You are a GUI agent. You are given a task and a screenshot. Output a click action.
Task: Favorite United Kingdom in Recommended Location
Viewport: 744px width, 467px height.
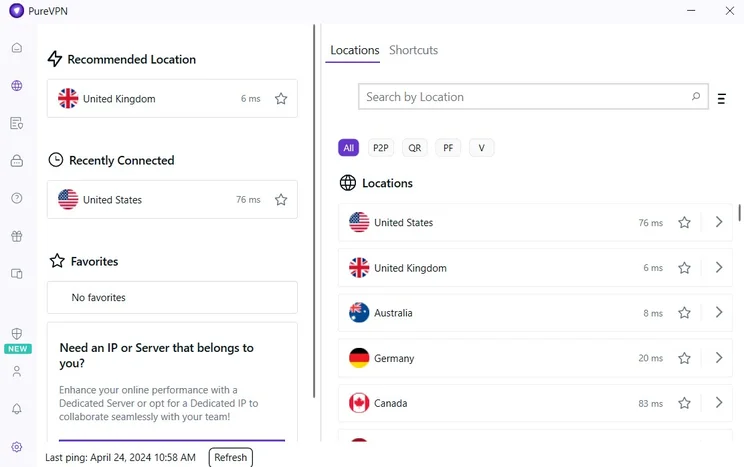click(281, 99)
